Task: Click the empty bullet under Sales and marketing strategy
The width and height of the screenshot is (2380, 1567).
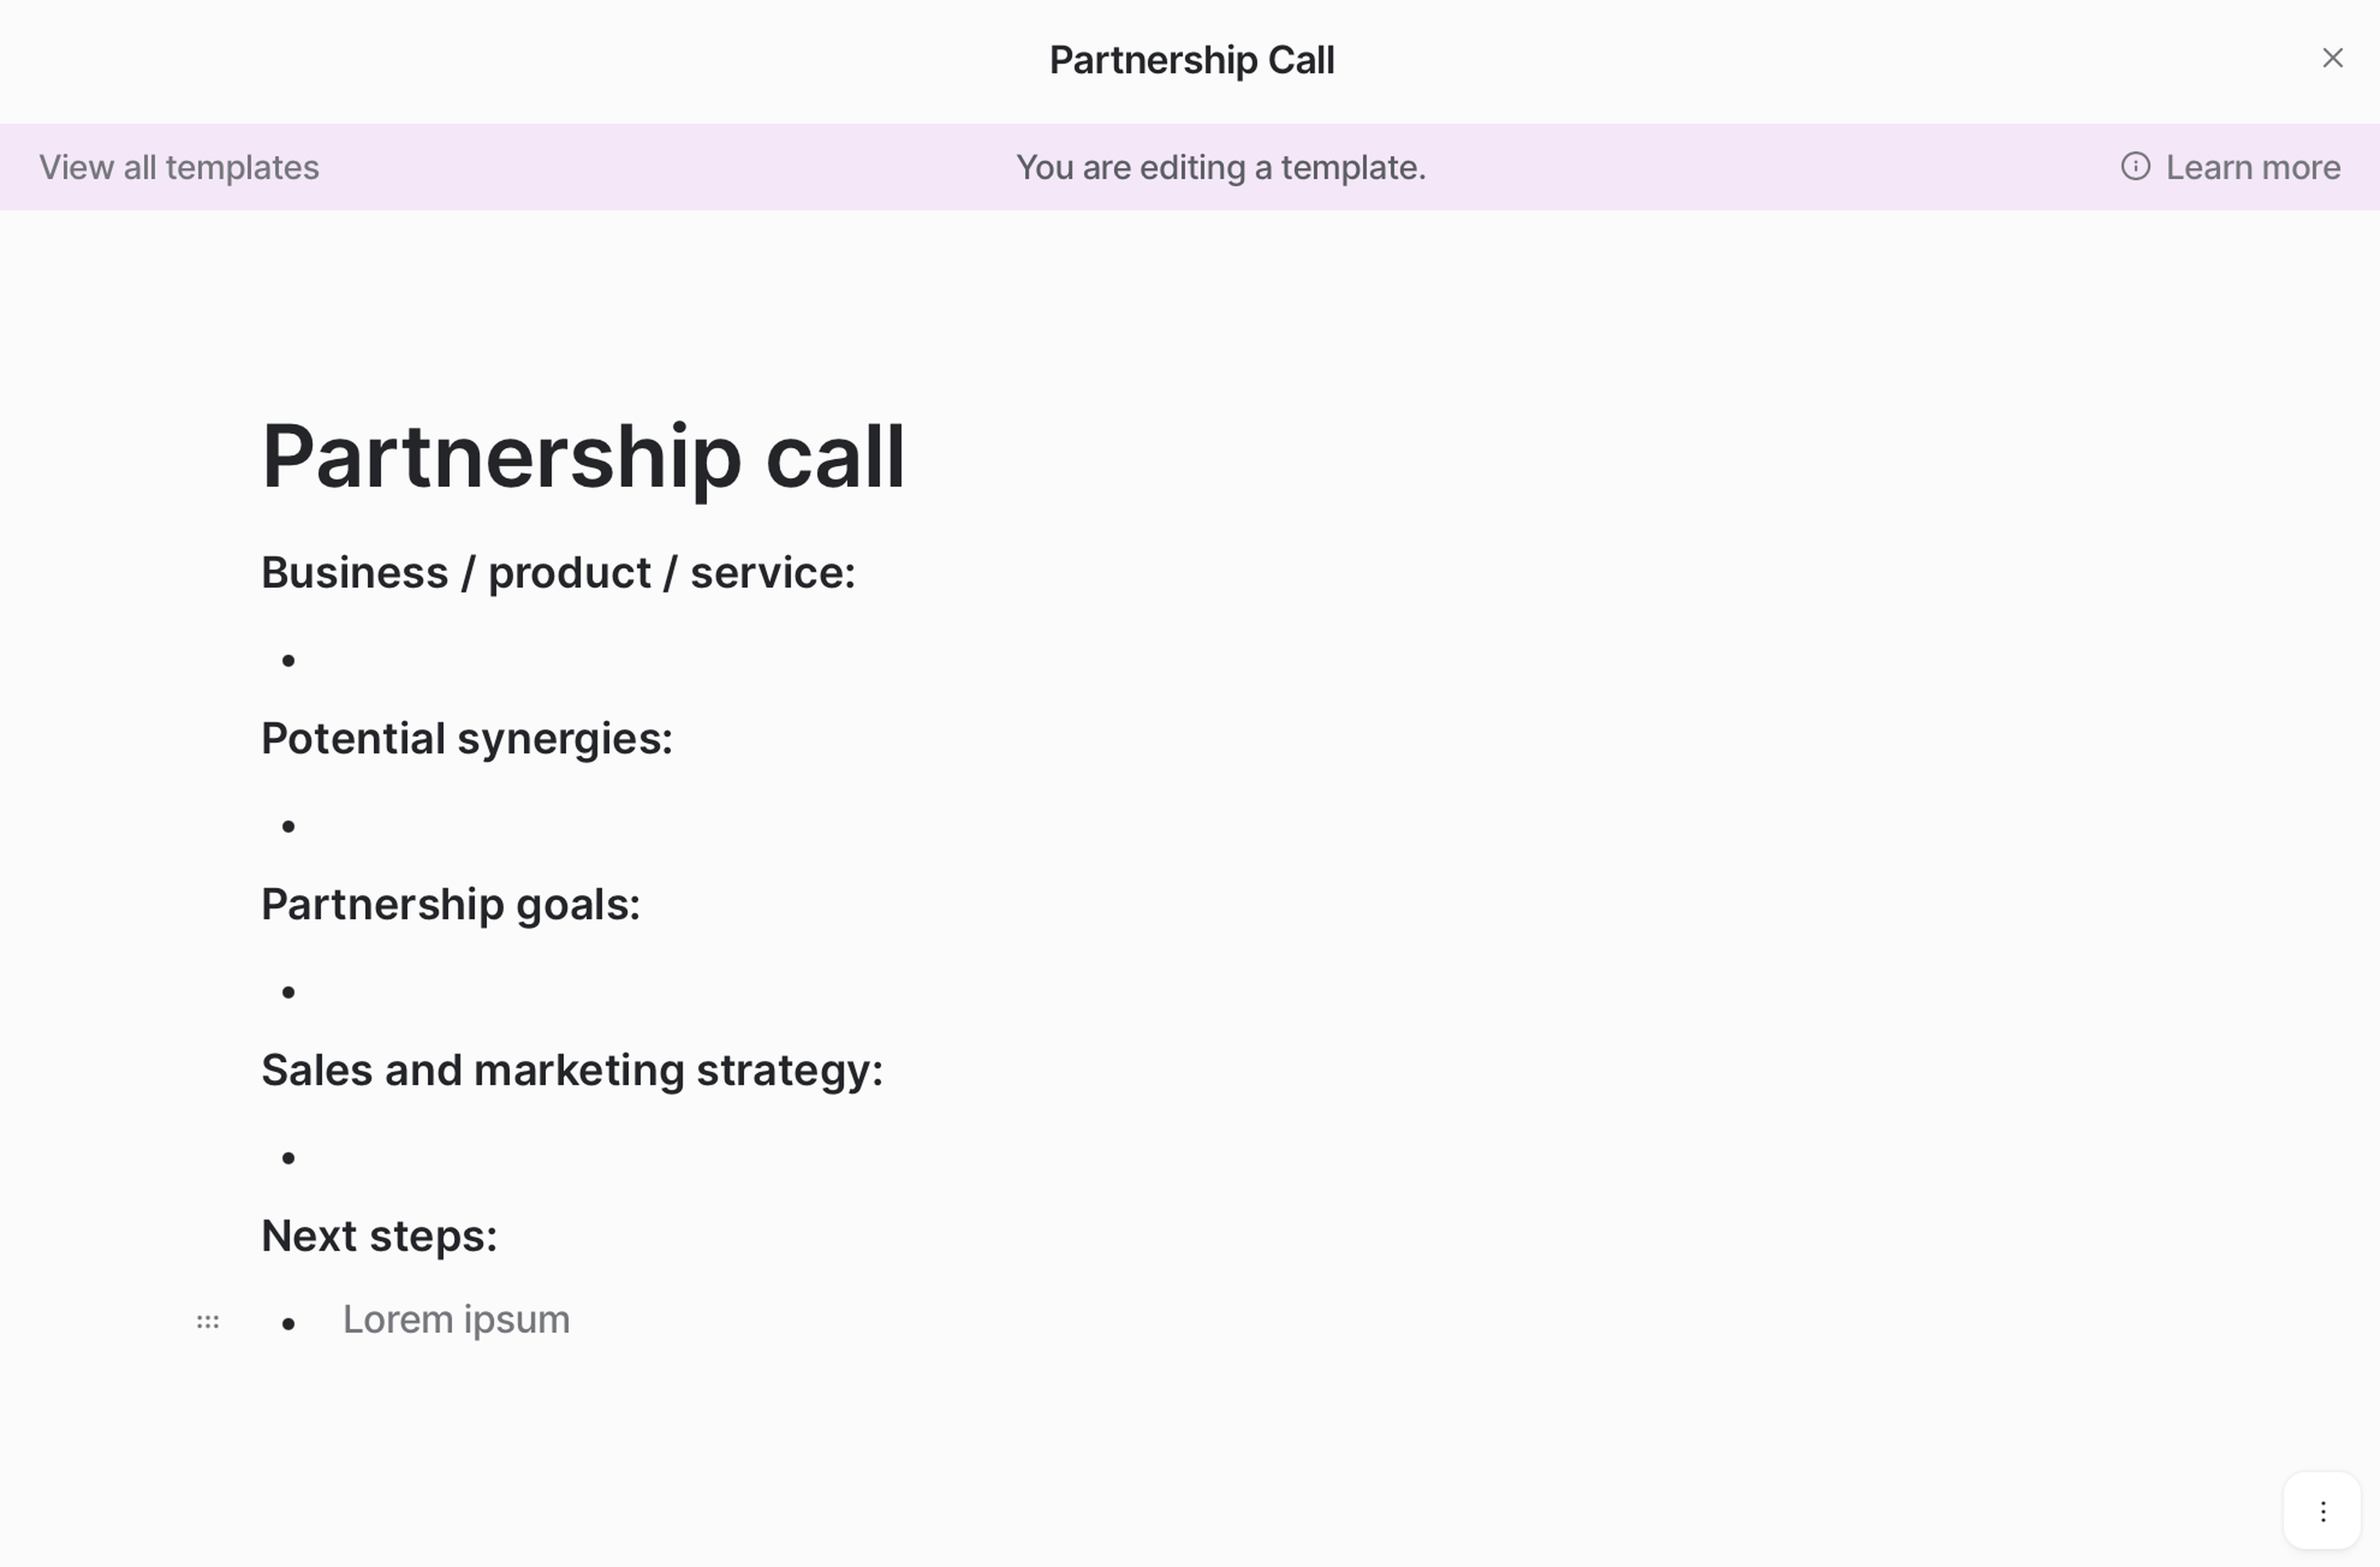Action: [400, 1158]
